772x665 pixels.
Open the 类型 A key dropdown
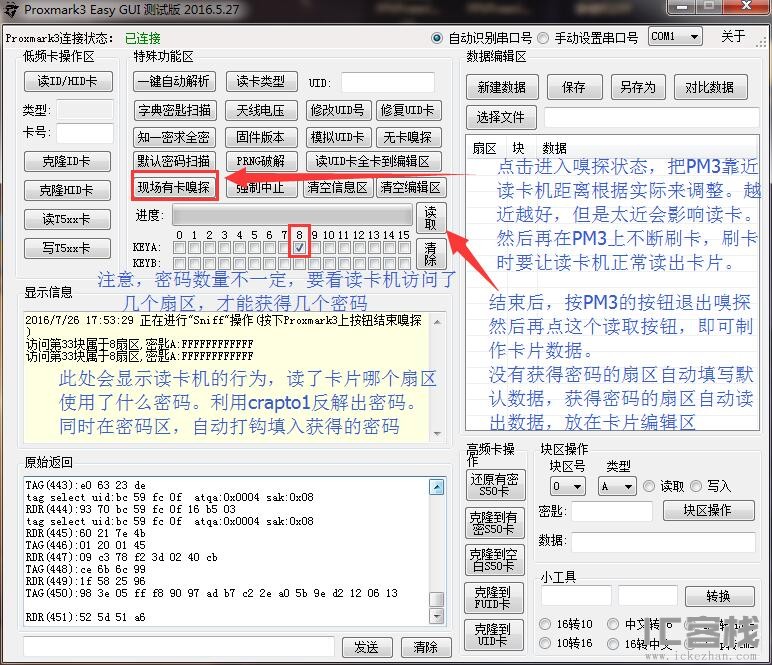pyautogui.click(x=617, y=486)
